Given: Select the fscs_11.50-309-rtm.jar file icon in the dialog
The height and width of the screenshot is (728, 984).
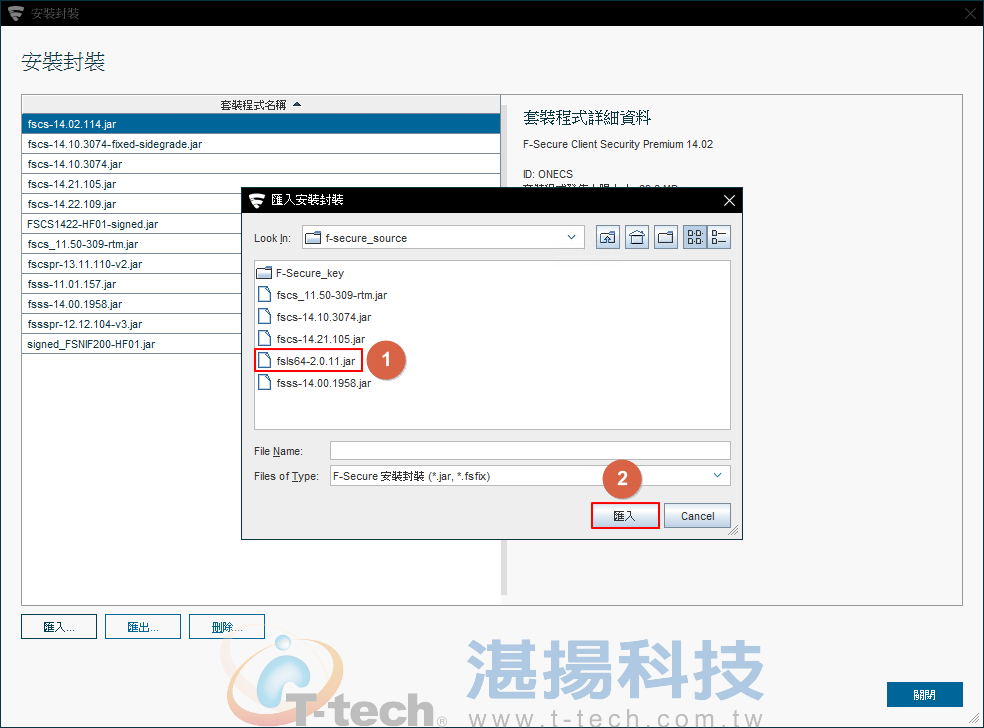Looking at the screenshot, I should point(265,294).
